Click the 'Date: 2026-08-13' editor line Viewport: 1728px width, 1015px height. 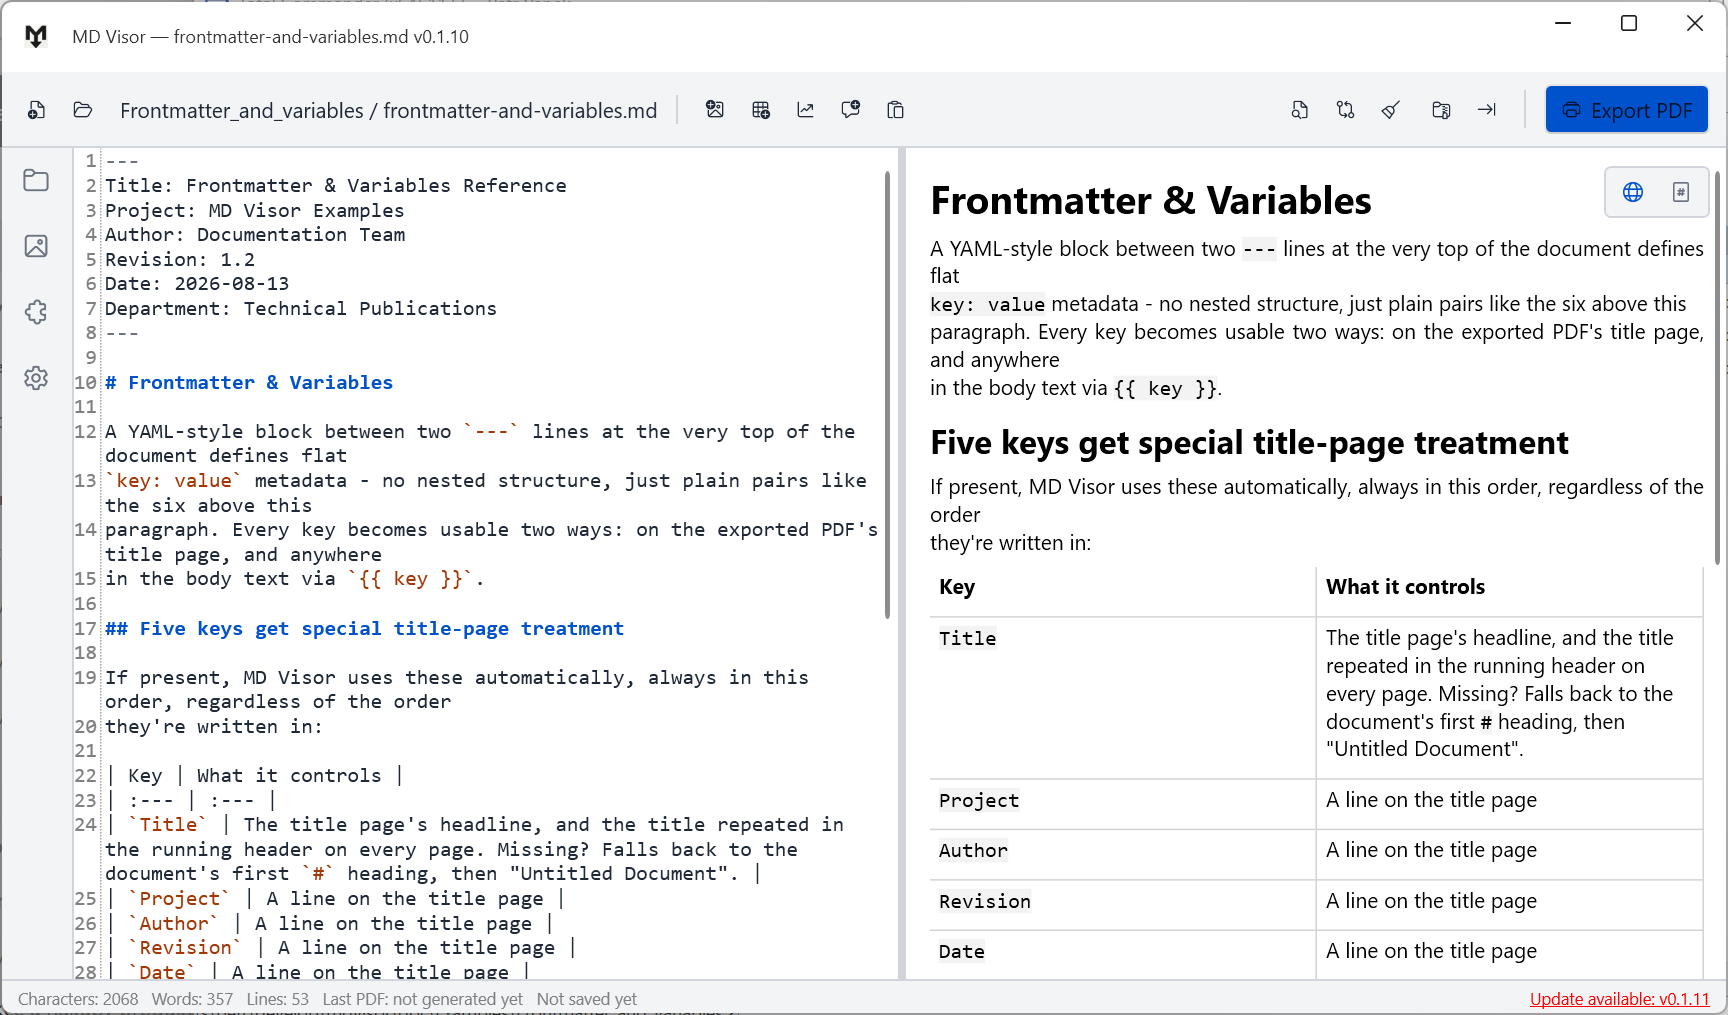tap(197, 284)
